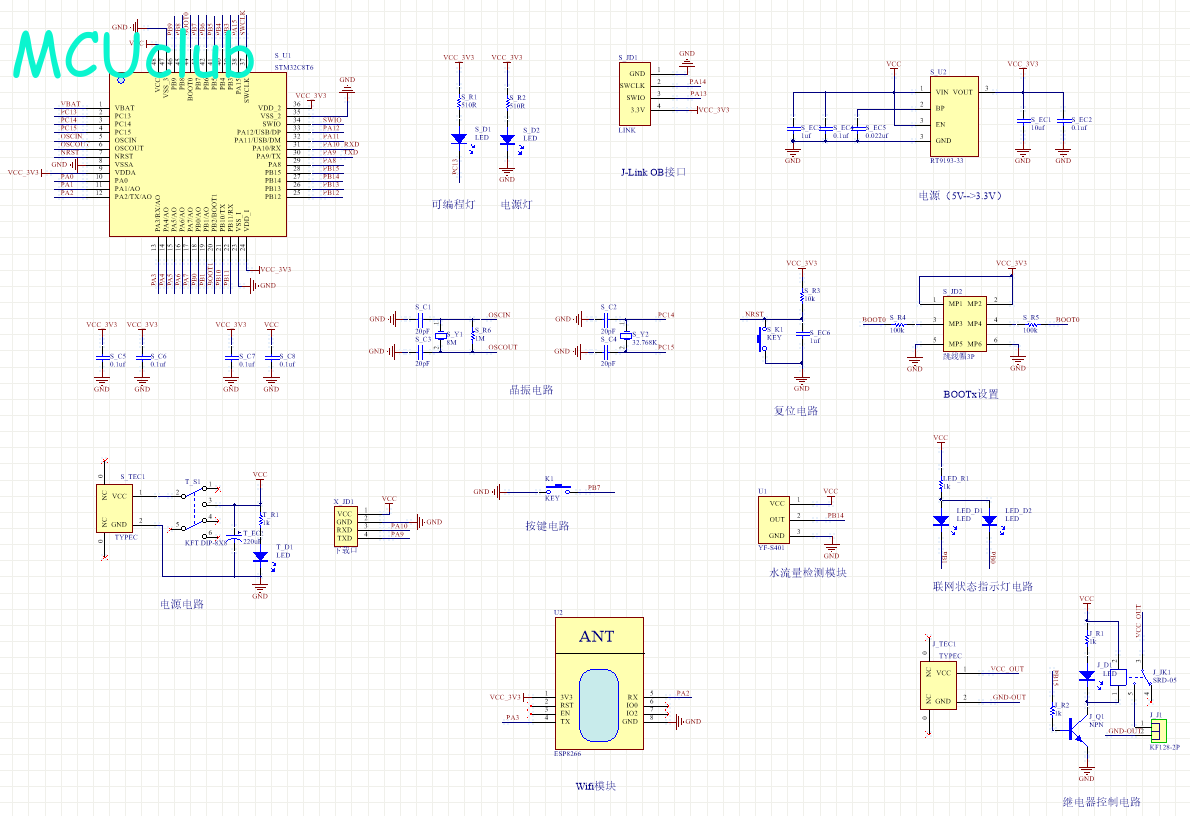Screen dimensions: 1190x816
Task: Click the YF-S401 water flow sensor U1
Action: click(775, 519)
